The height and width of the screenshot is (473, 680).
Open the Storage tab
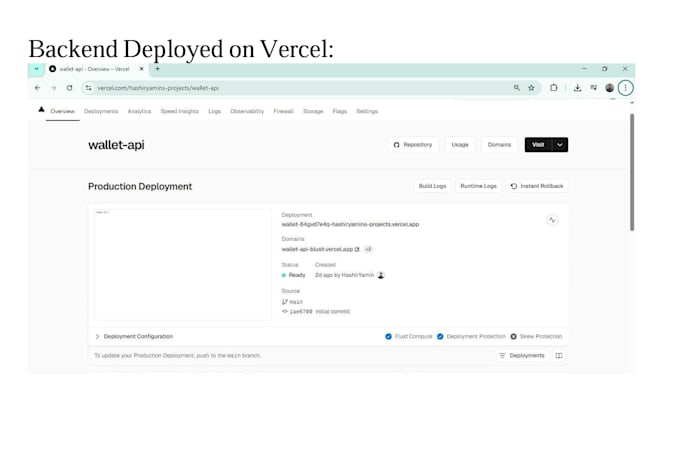click(313, 111)
